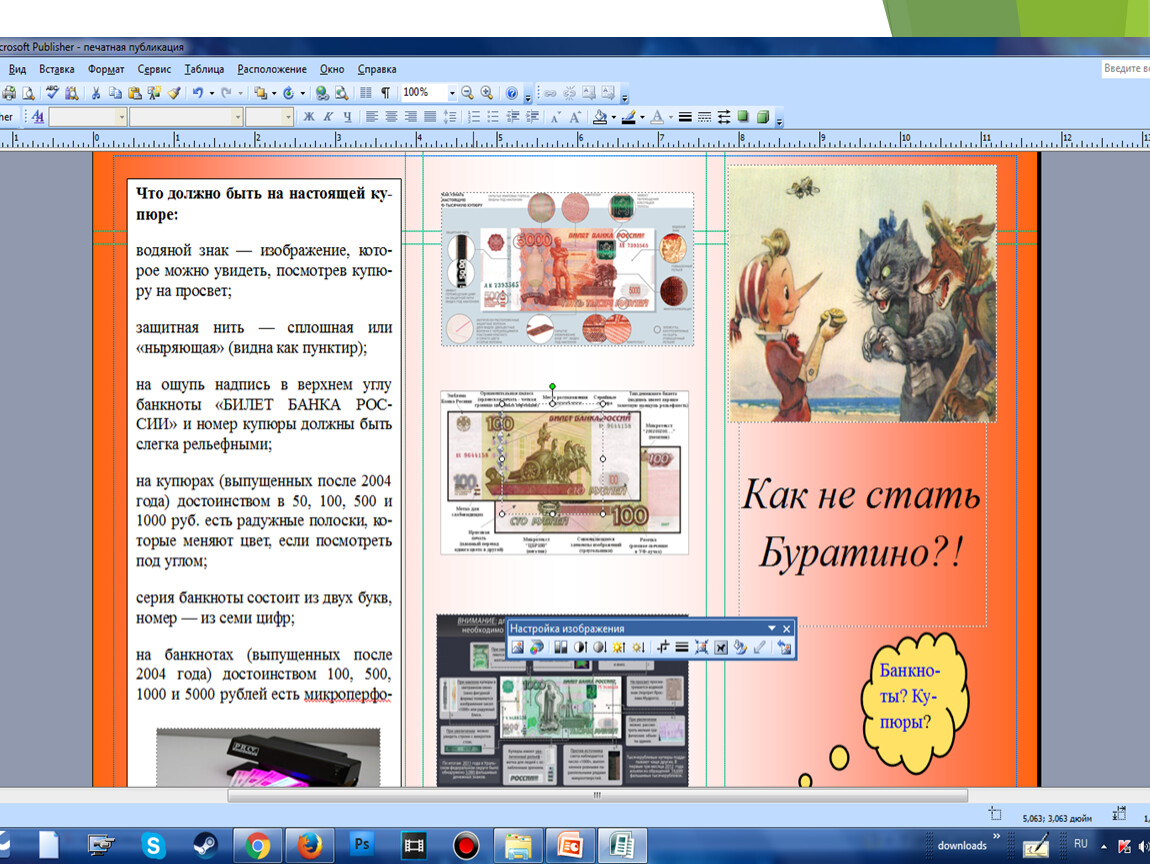1150x864 pixels.
Task: Open the Формат menu
Action: point(106,69)
